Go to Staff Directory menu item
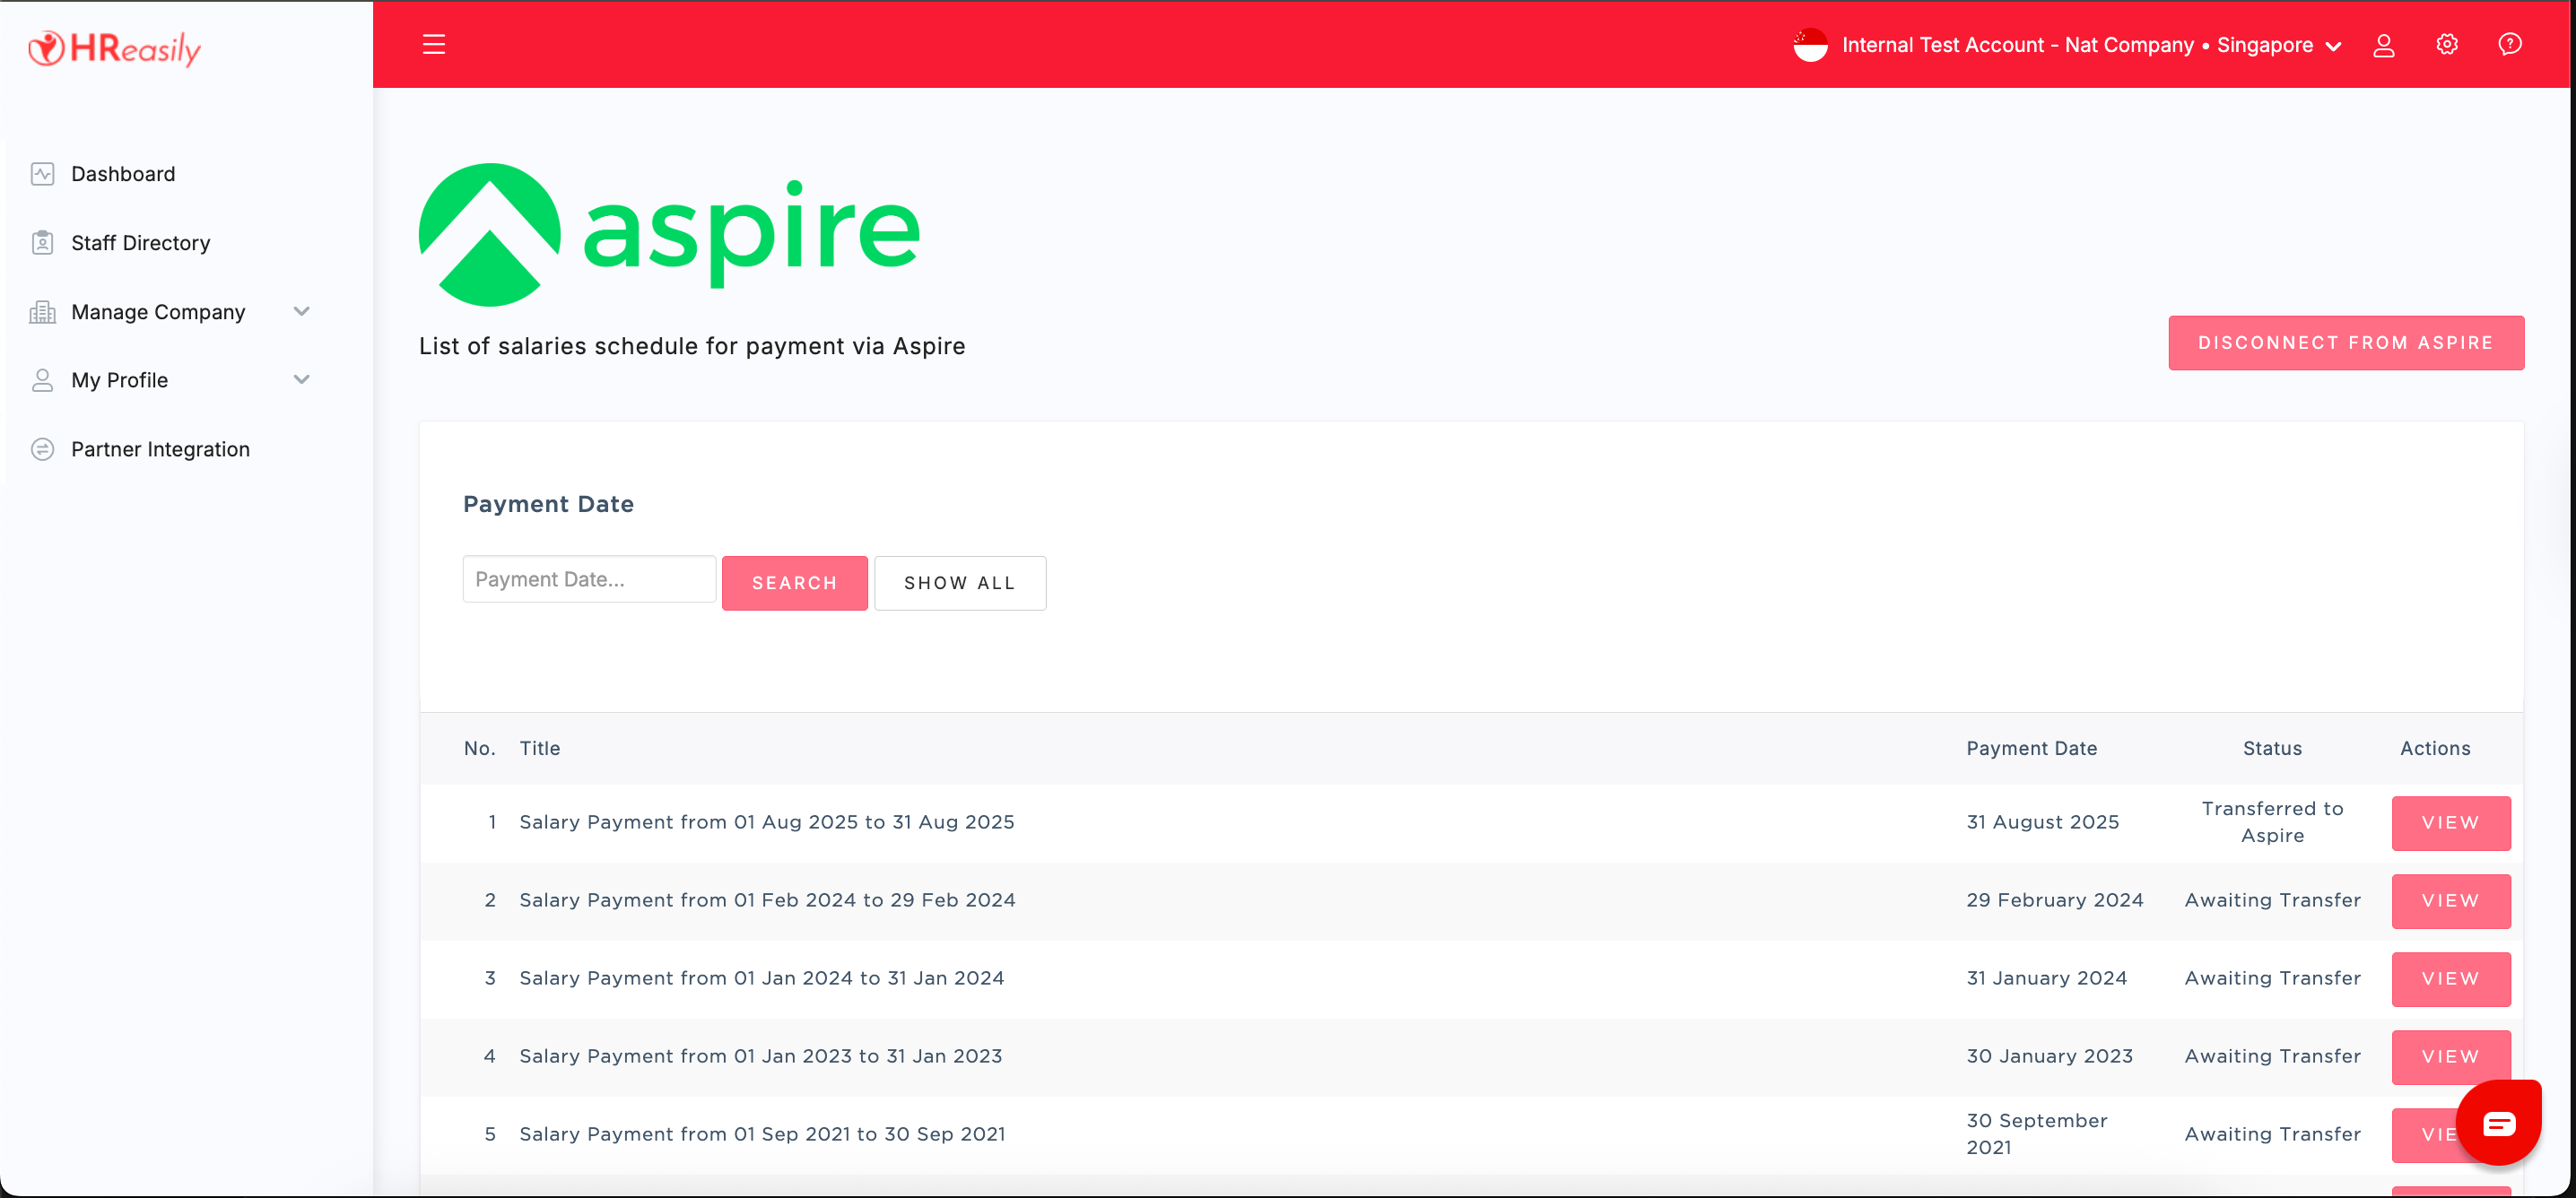This screenshot has height=1198, width=2576. 140,243
